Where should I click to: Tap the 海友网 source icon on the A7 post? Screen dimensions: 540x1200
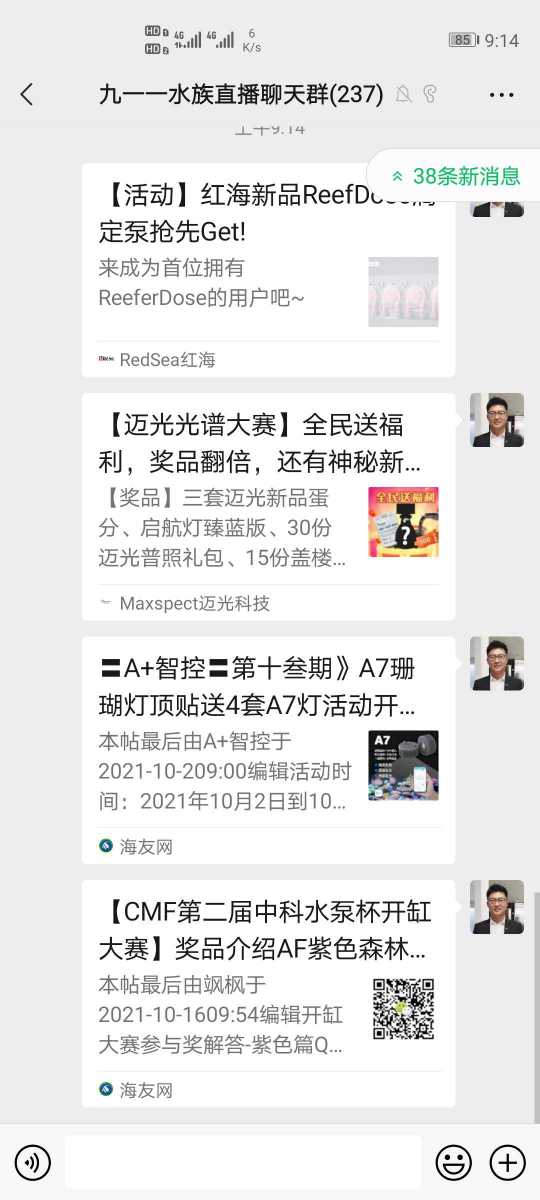coord(106,846)
